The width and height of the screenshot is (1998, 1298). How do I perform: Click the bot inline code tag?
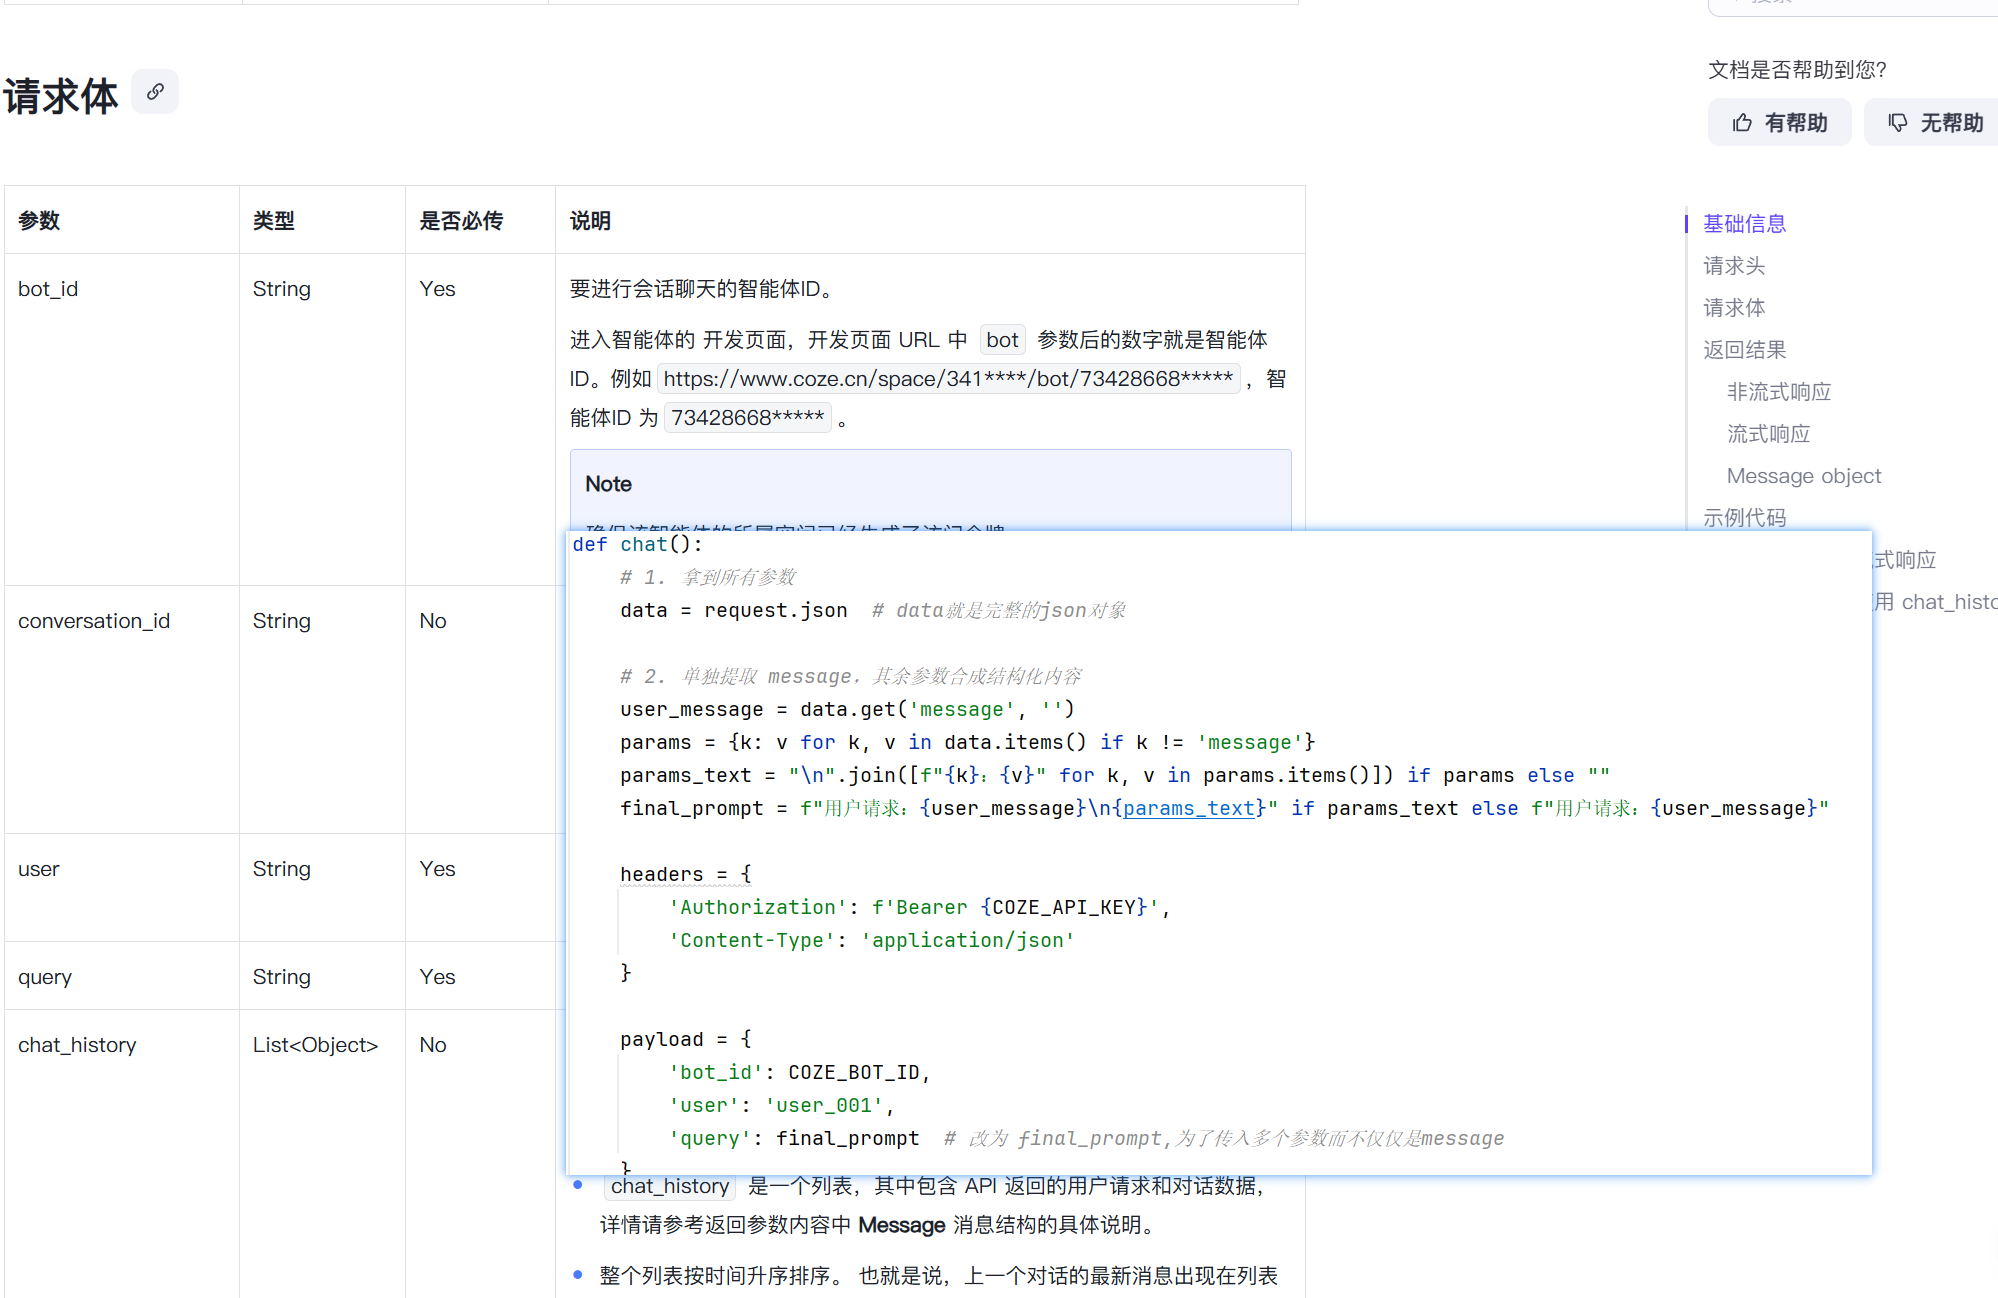coord(1001,340)
